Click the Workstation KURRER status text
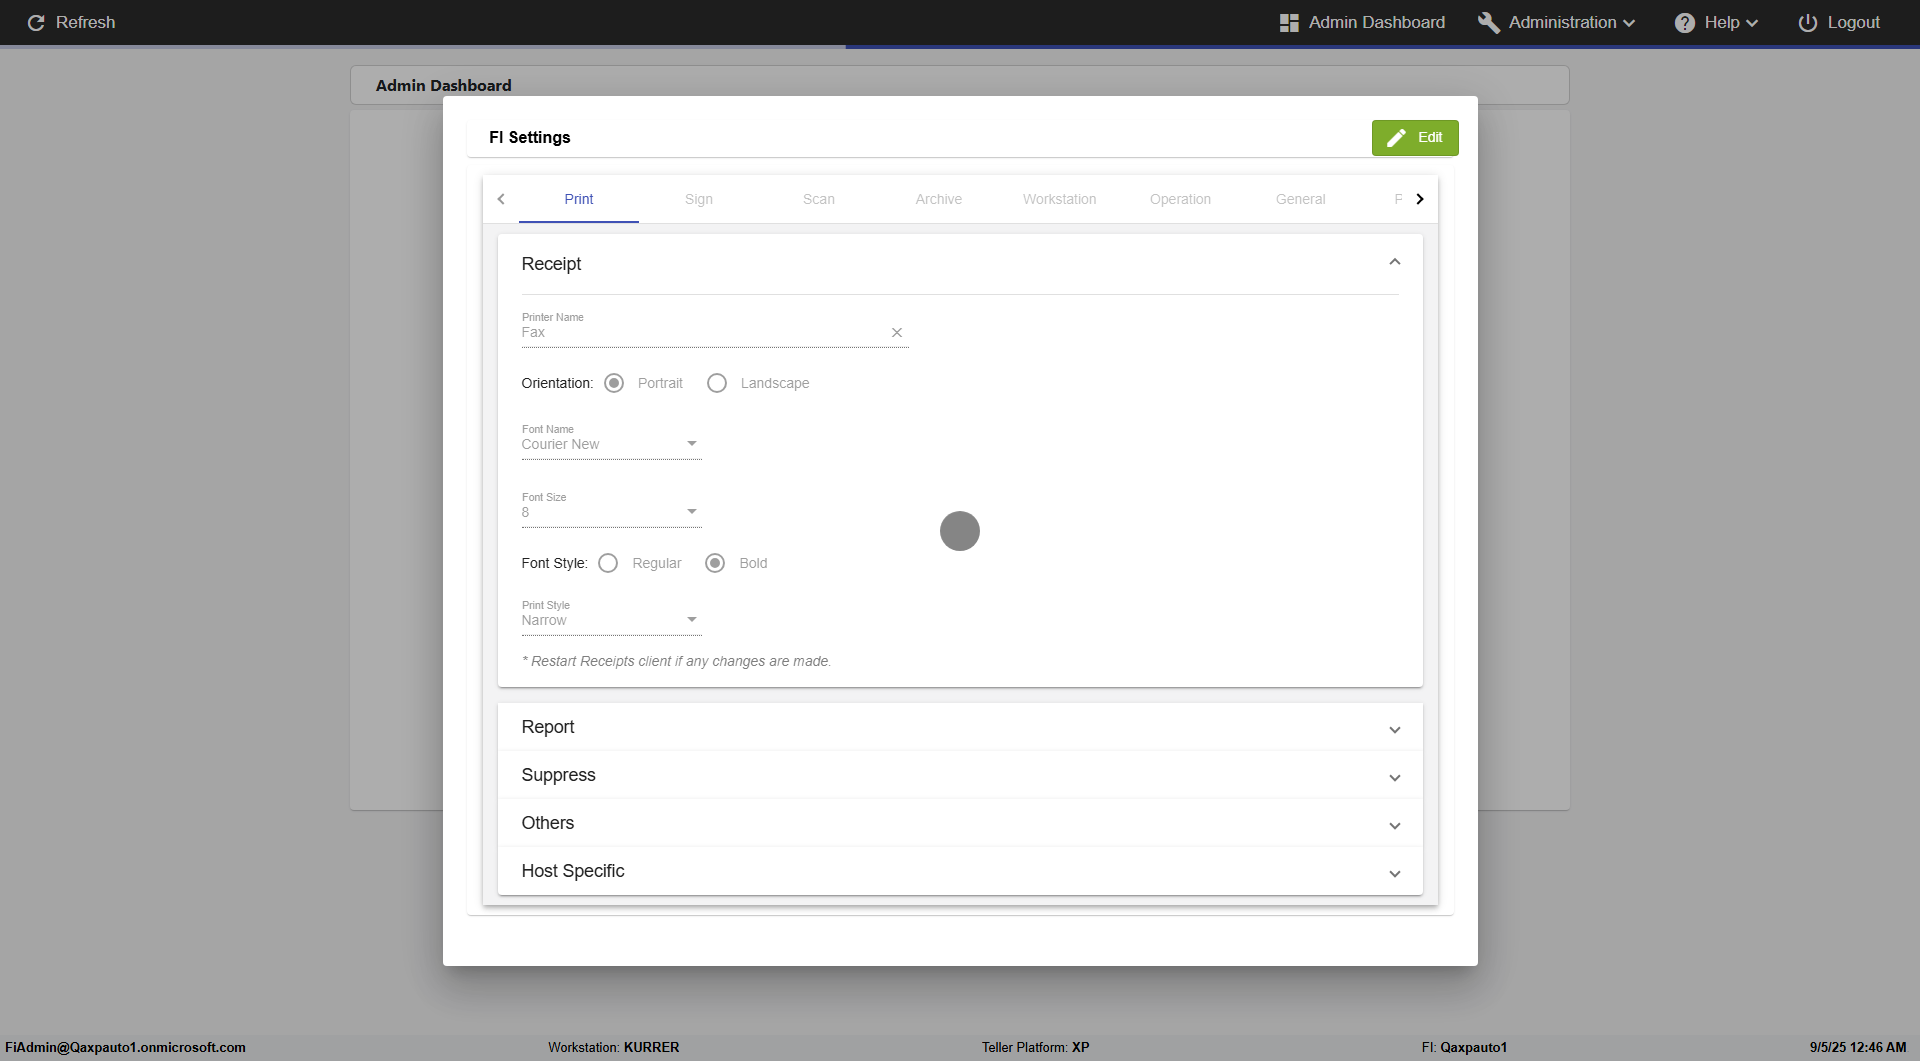 point(614,1047)
